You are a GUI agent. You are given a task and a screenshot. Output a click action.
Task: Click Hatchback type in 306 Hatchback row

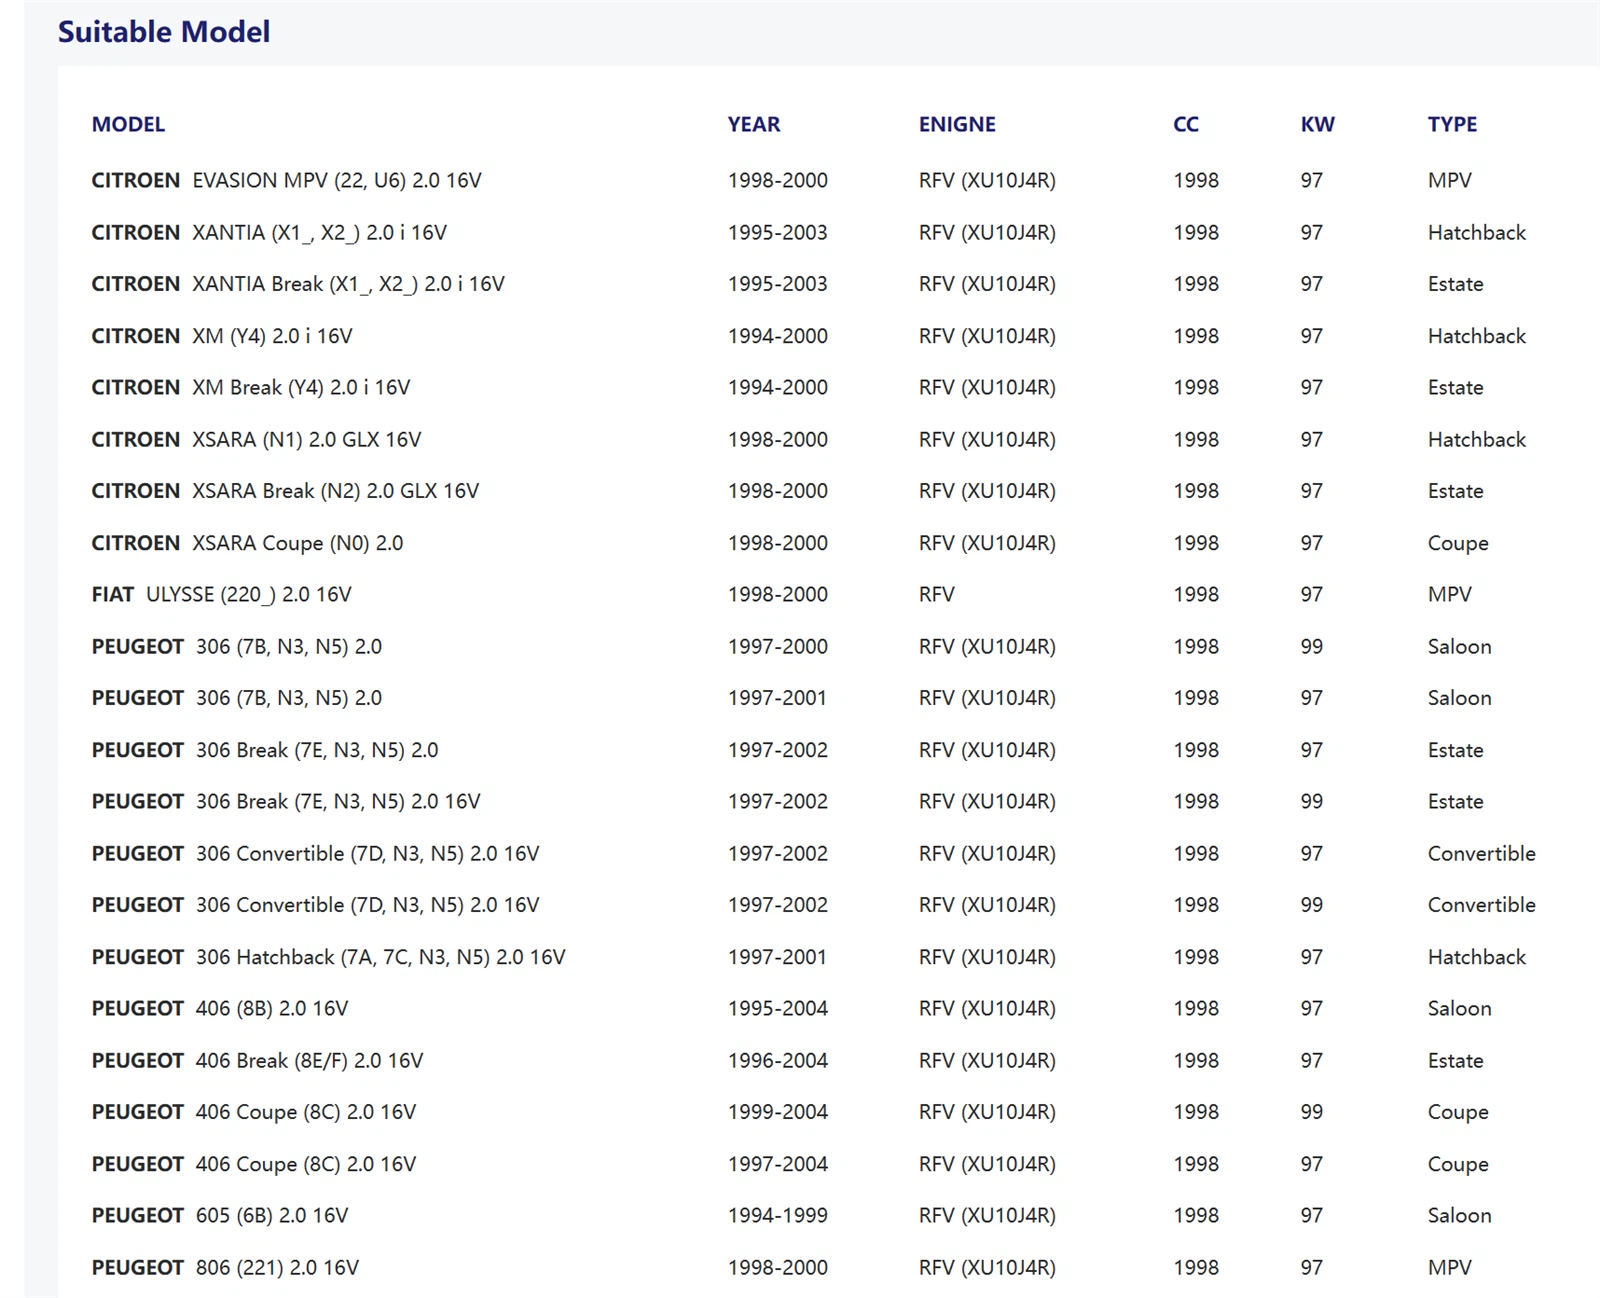click(1477, 957)
